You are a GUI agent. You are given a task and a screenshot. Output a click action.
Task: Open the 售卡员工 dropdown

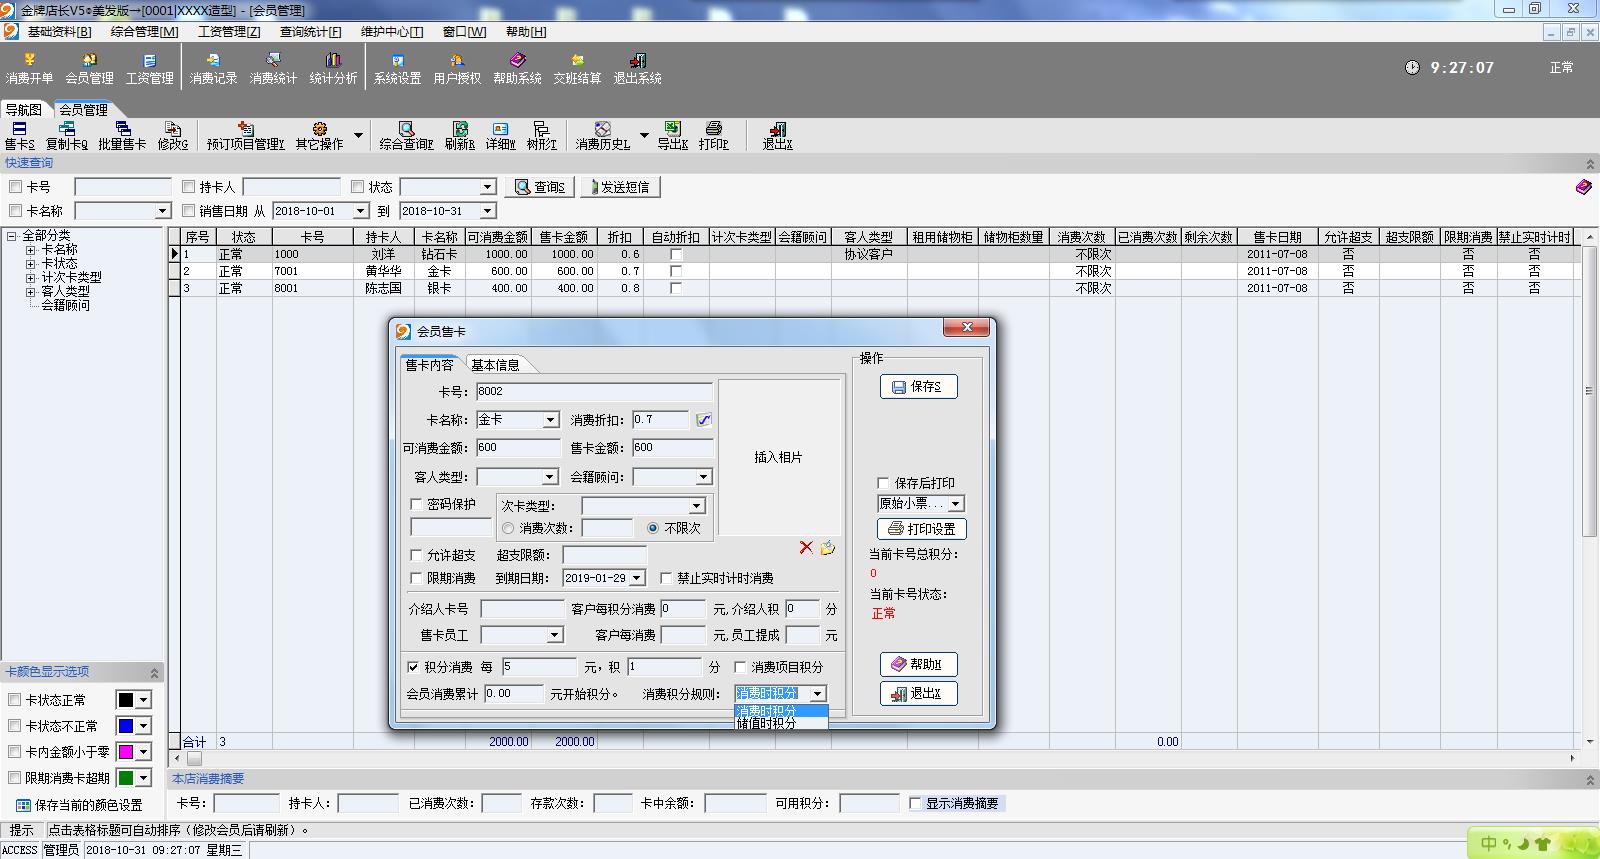(x=554, y=635)
